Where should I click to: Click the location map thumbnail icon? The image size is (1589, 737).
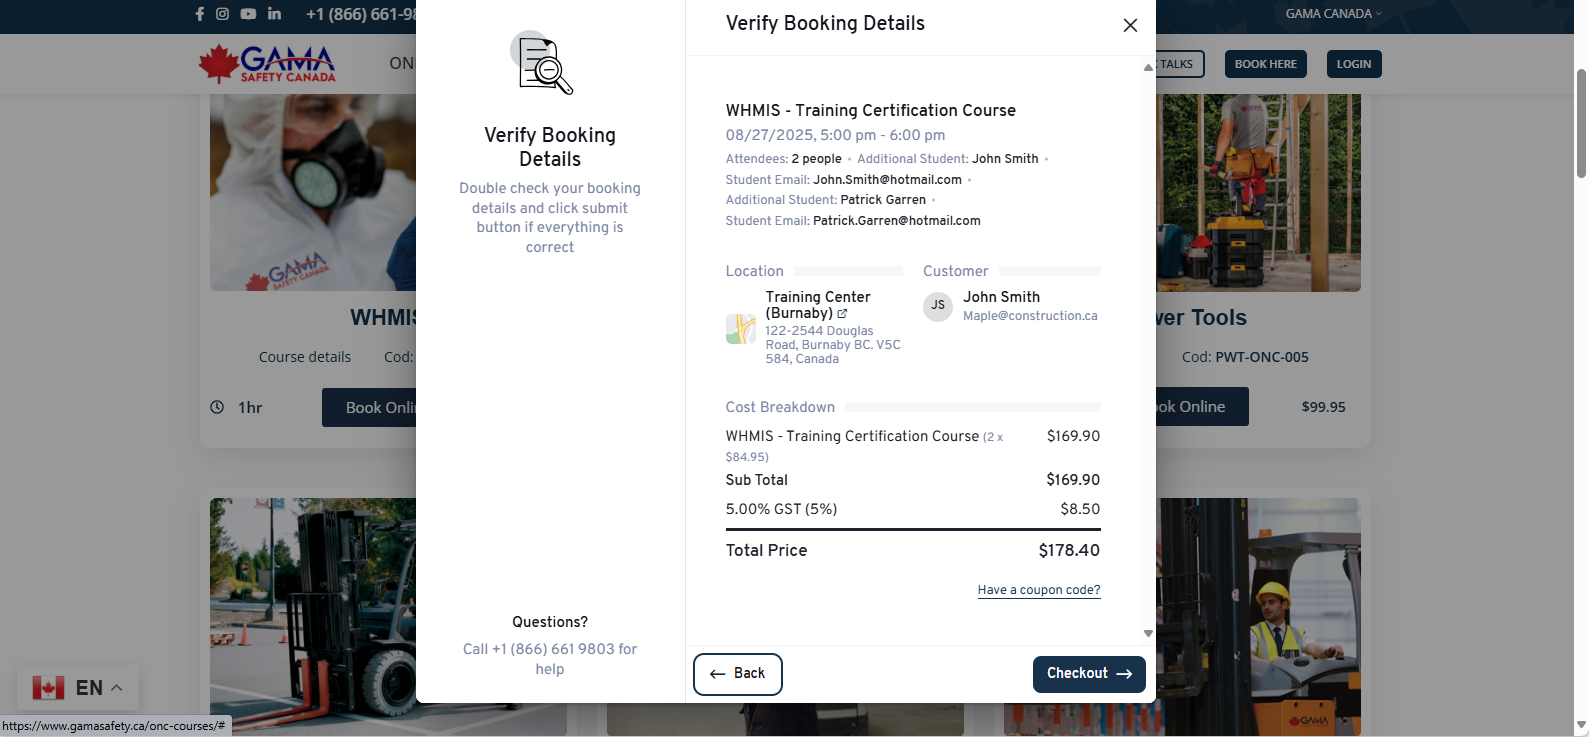pyautogui.click(x=741, y=328)
